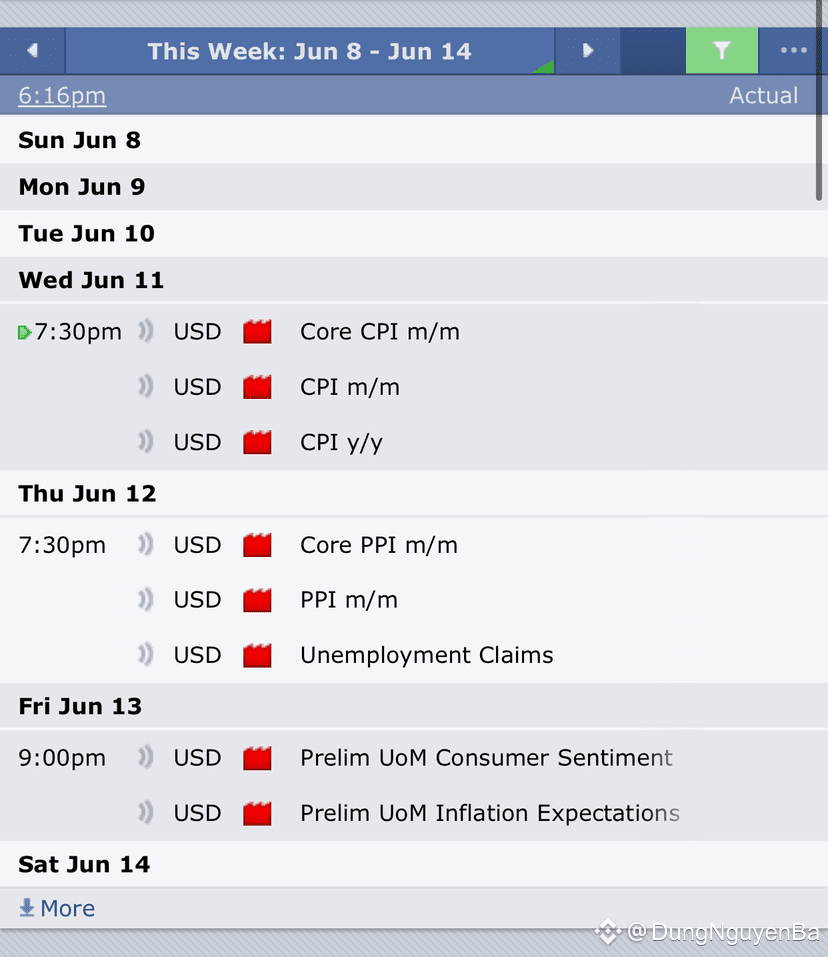The height and width of the screenshot is (957, 828).
Task: Click the sound icon beside Core PPI m/m
Action: click(x=146, y=545)
